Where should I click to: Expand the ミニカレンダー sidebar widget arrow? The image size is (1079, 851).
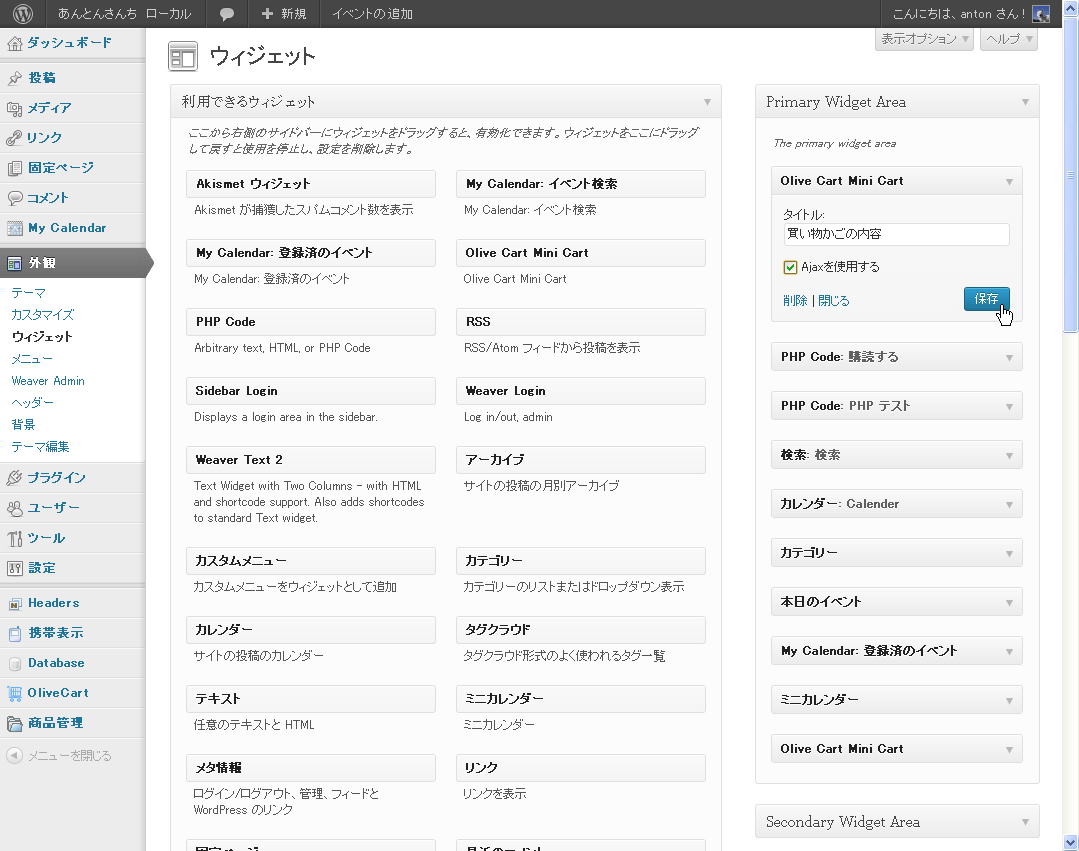(1009, 701)
